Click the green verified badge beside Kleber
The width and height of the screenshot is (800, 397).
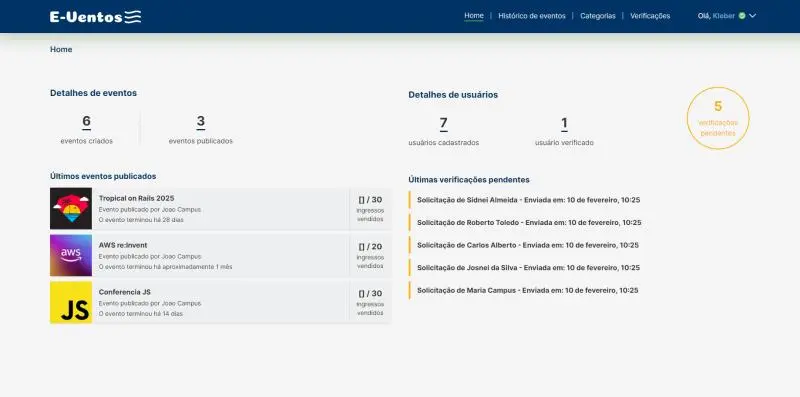coord(742,16)
